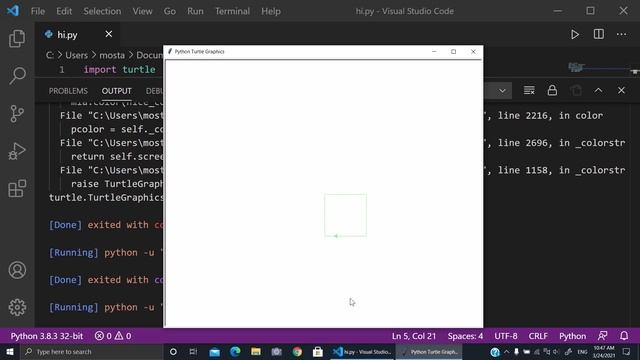
Task: Open the Windows Action Center
Action: (x=626, y=351)
